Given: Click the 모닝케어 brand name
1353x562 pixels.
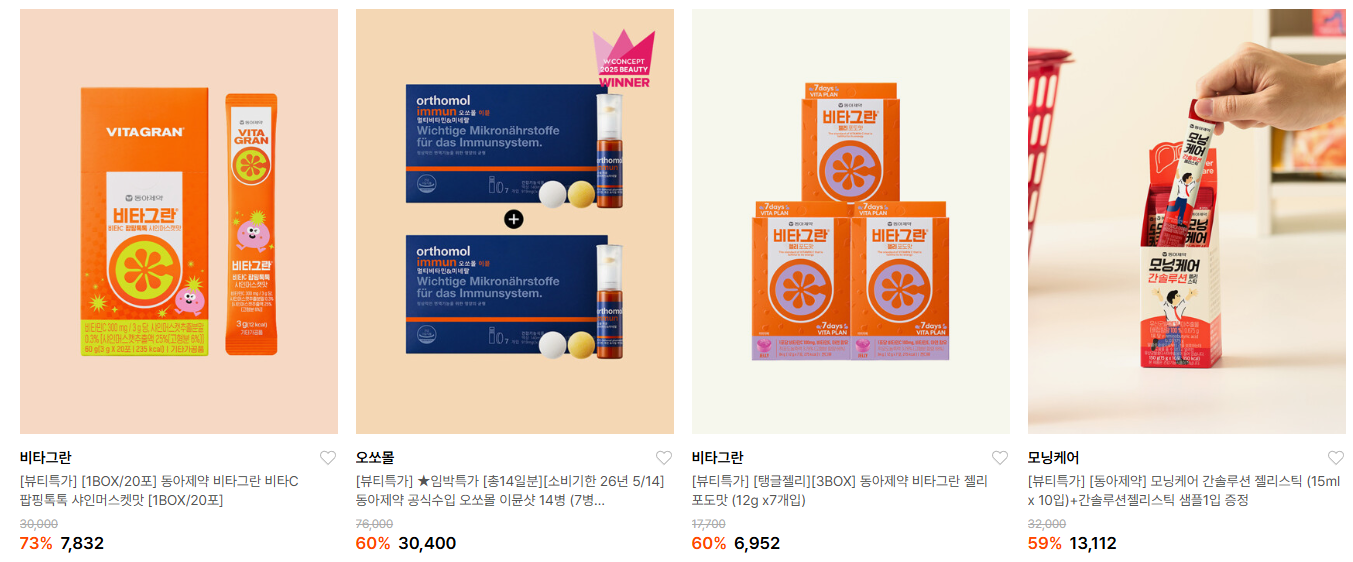Looking at the screenshot, I should tap(1053, 458).
